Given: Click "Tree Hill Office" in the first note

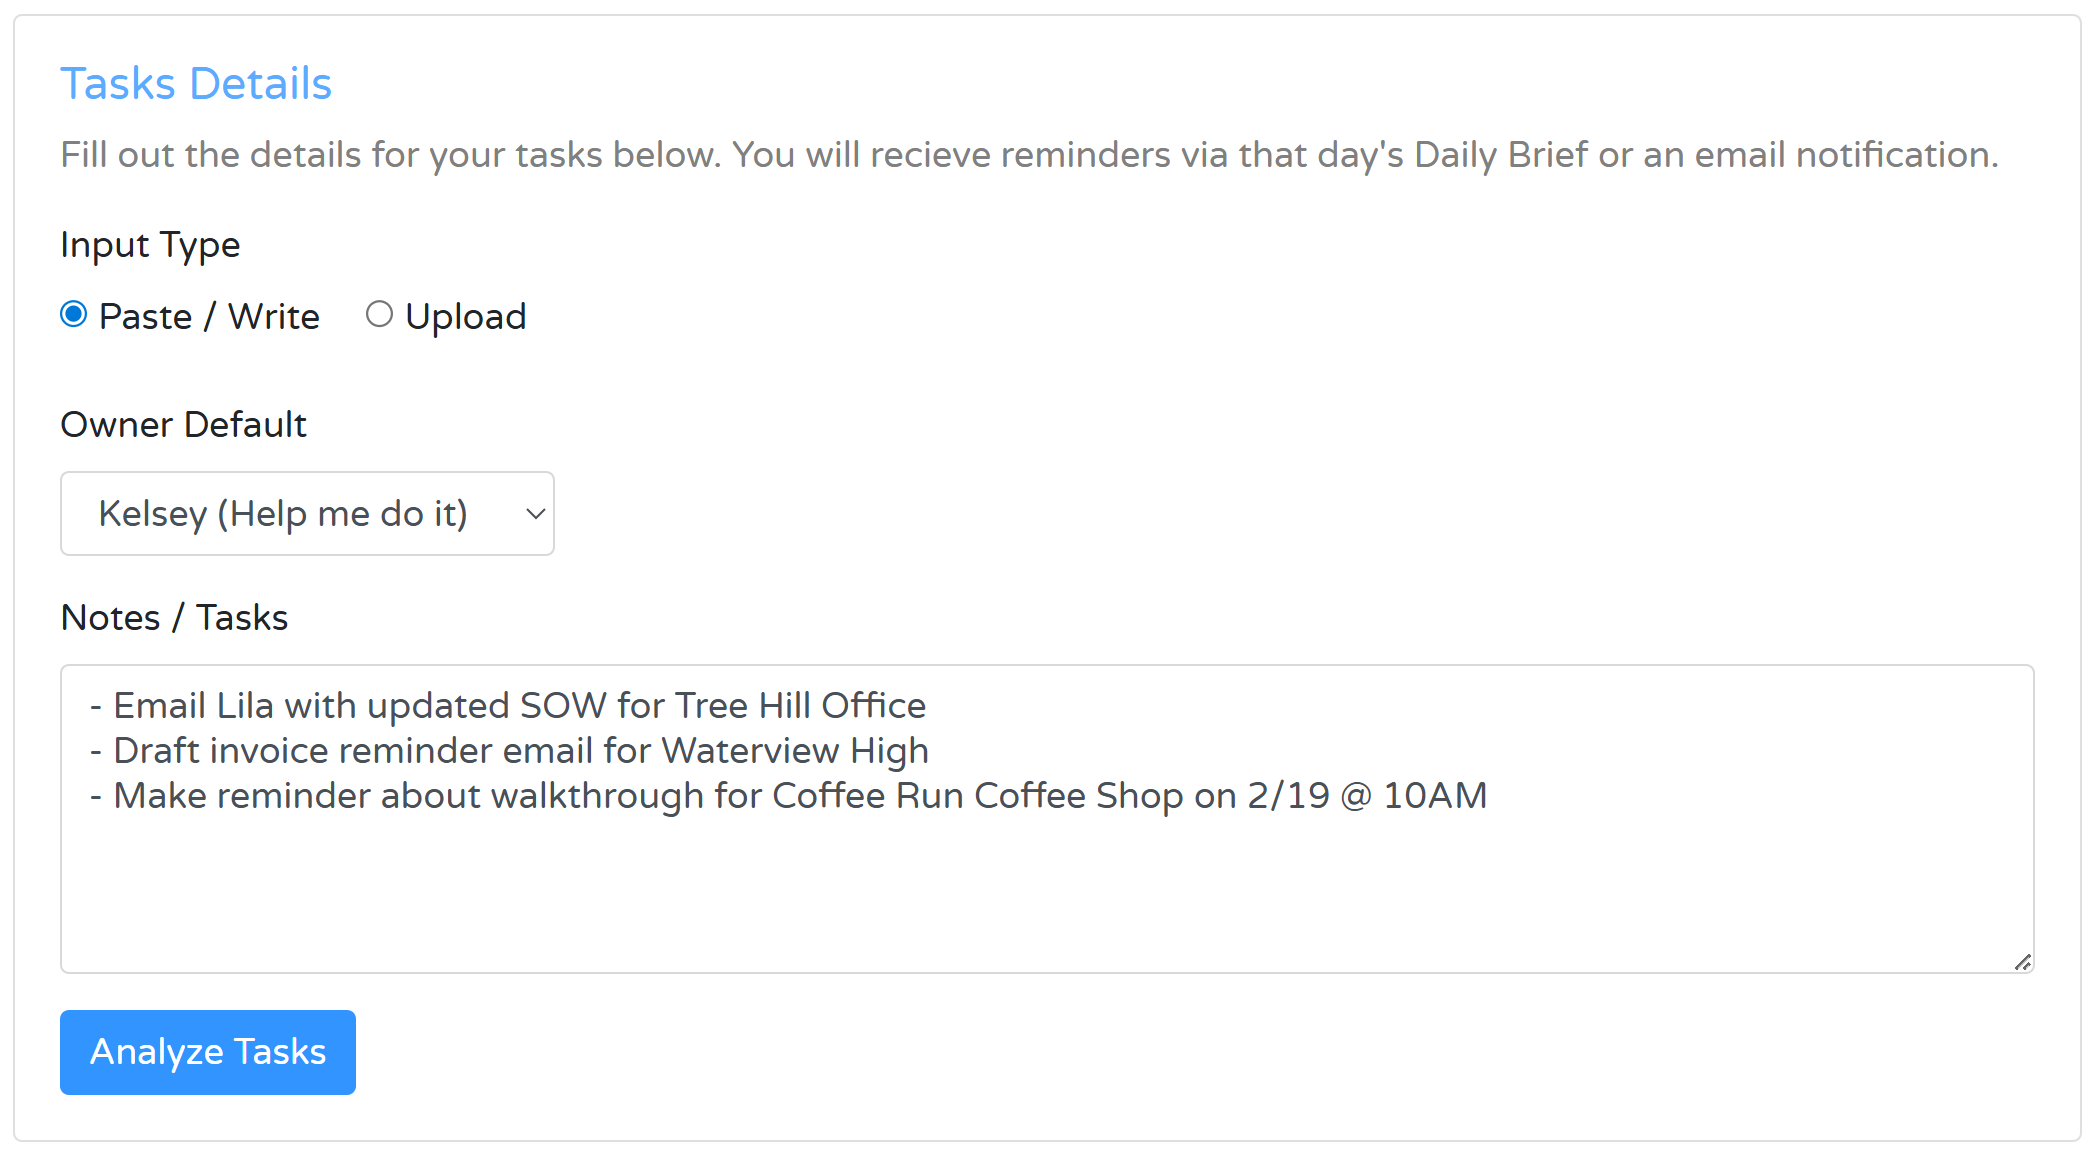Looking at the screenshot, I should (800, 706).
